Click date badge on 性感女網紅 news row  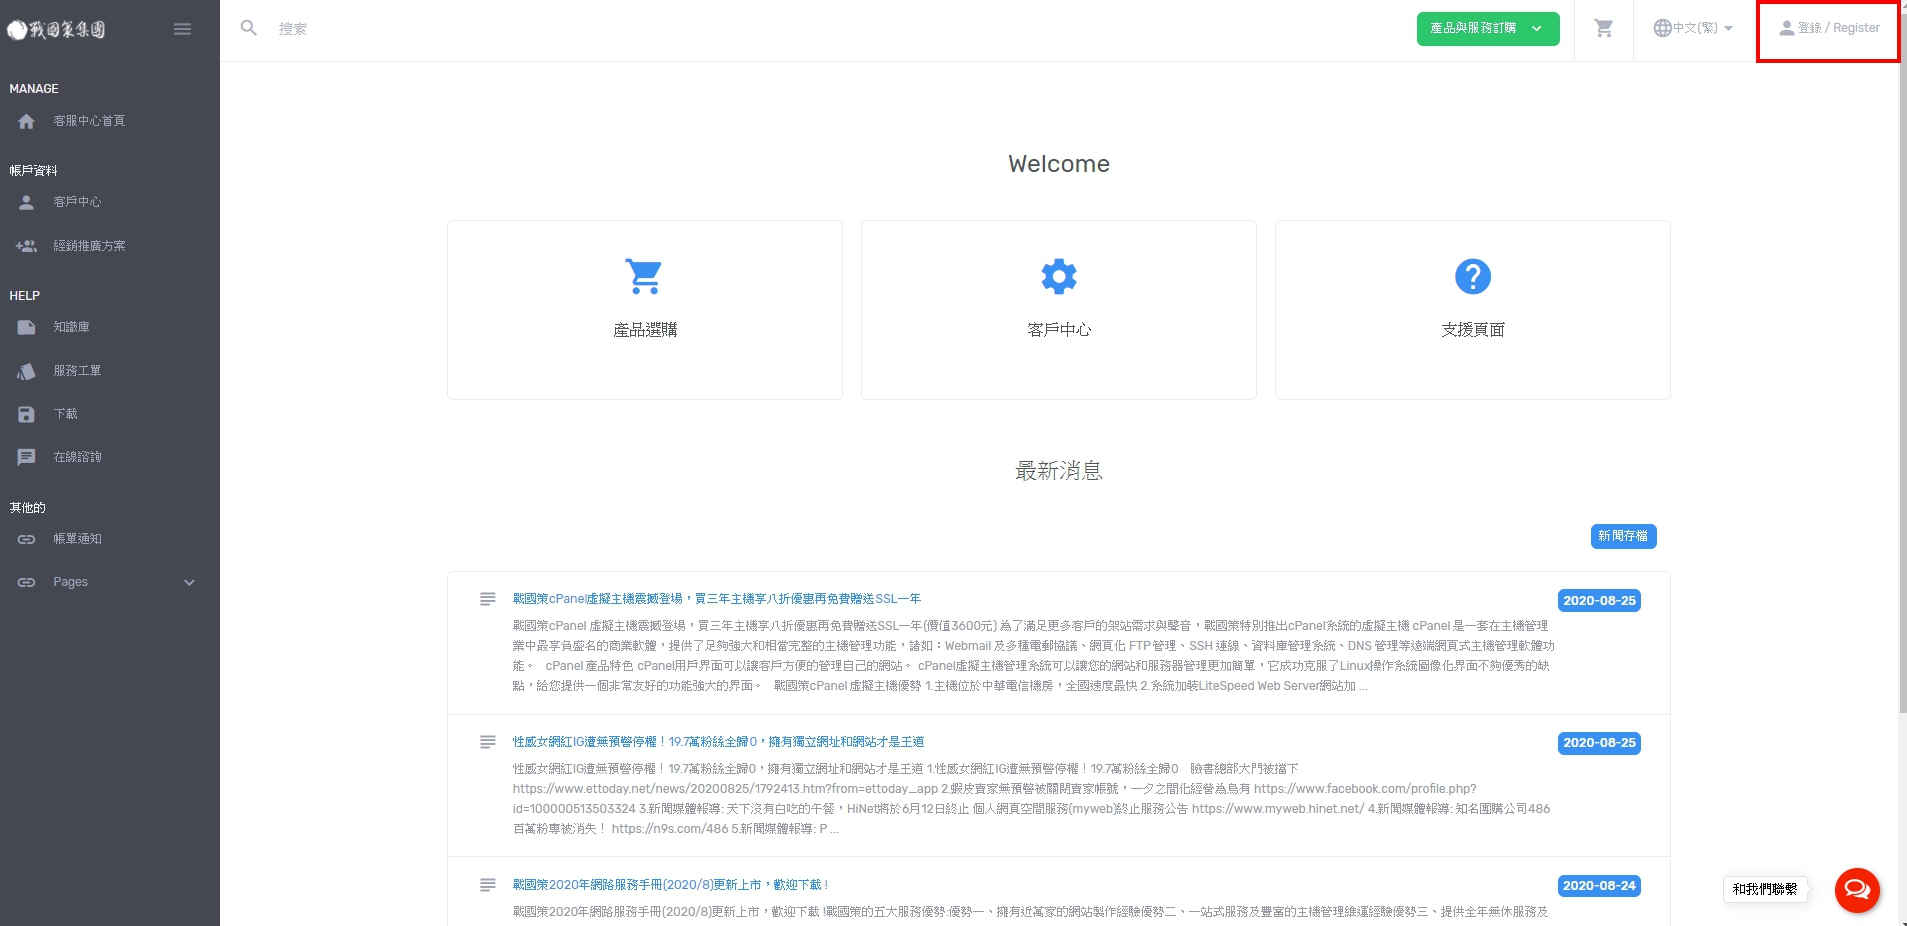tap(1599, 743)
